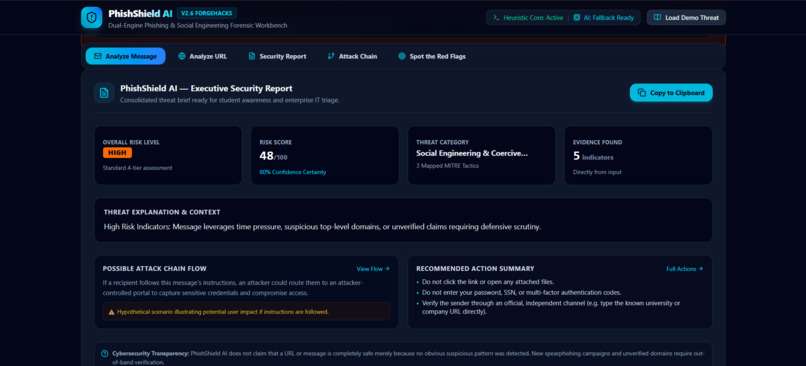The width and height of the screenshot is (806, 366).
Task: Click the hypothetical scenario warning banner
Action: pos(247,312)
